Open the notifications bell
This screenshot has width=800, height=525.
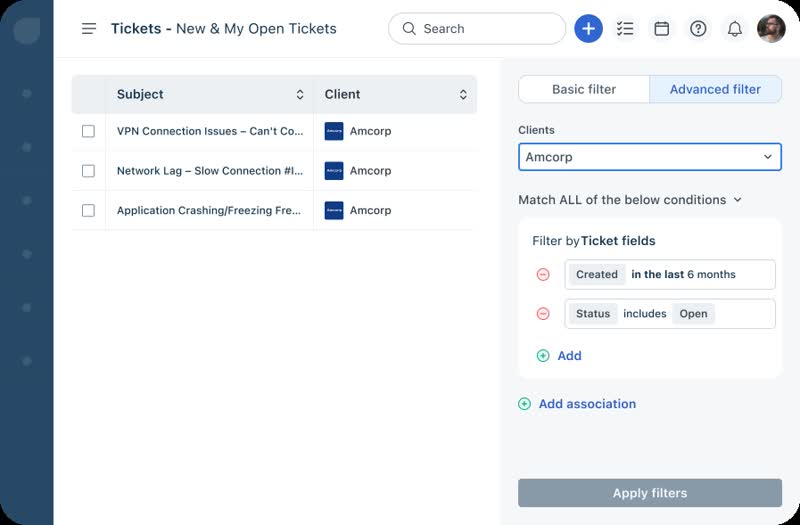pos(734,29)
